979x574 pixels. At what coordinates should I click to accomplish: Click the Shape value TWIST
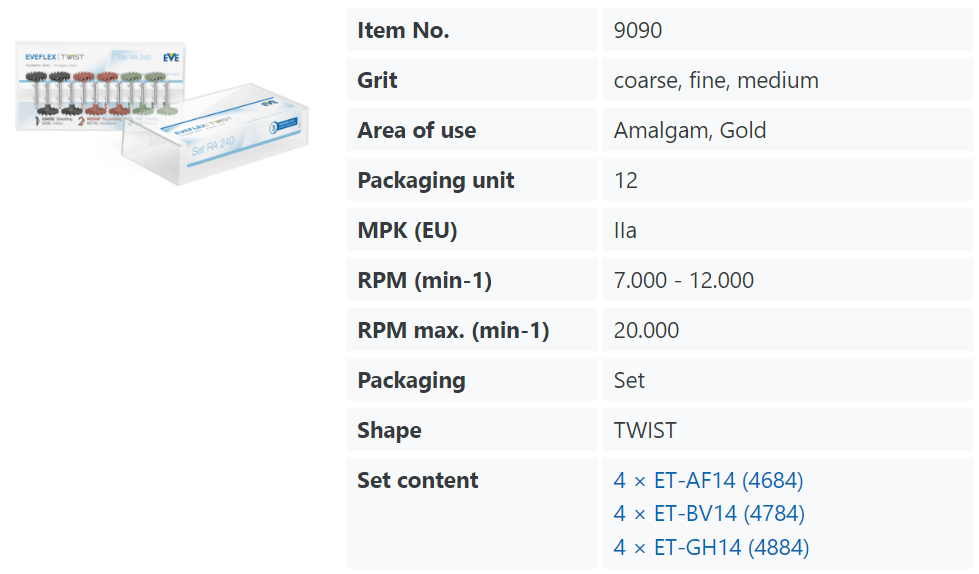645,430
